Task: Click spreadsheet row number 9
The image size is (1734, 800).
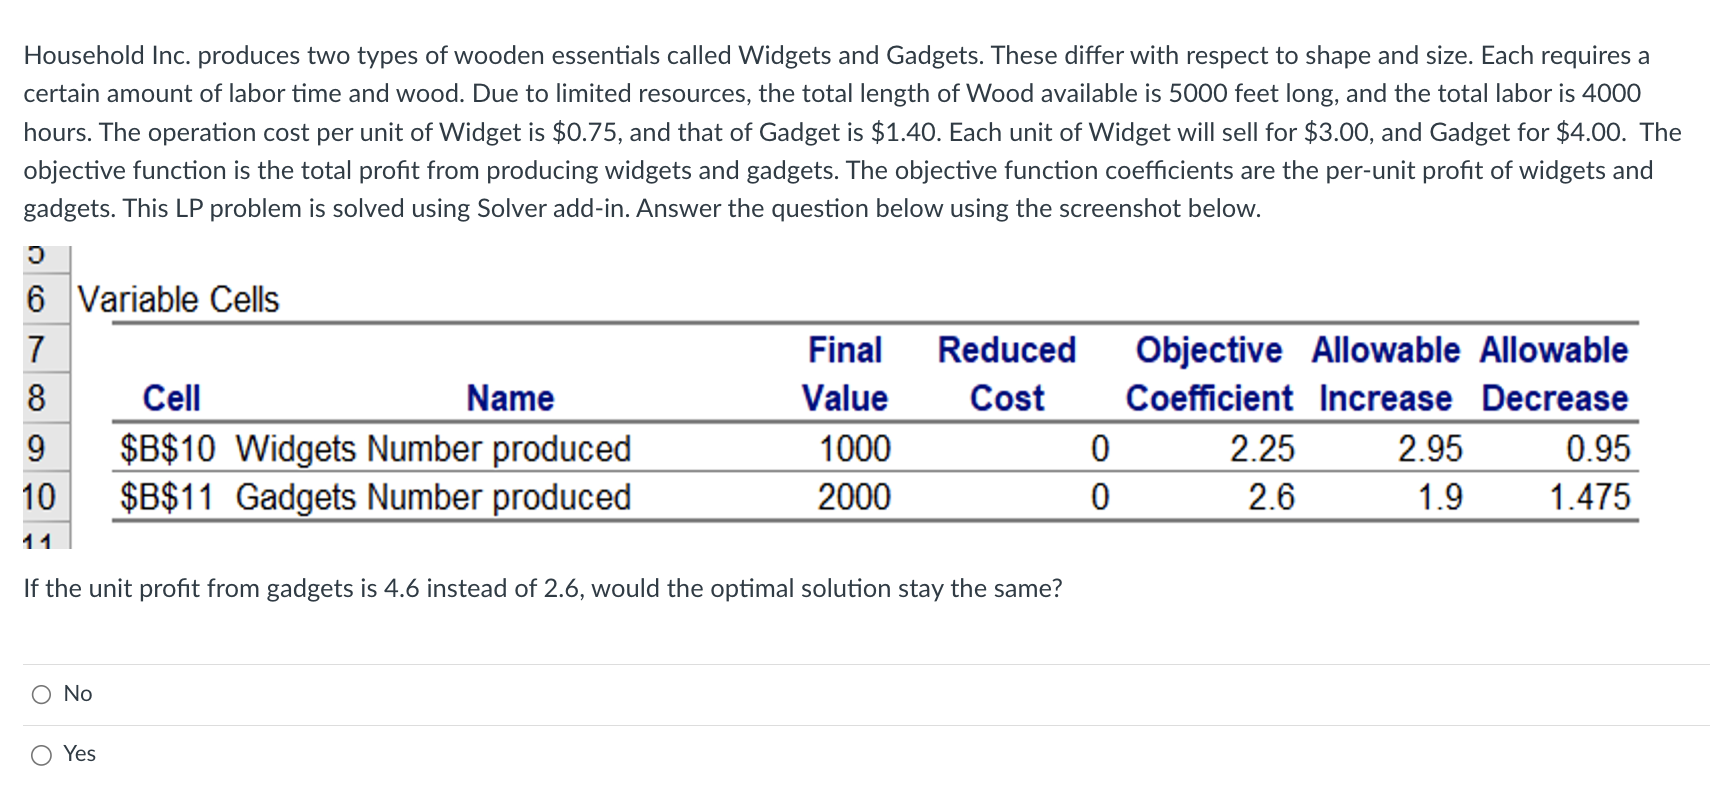Action: tap(36, 449)
